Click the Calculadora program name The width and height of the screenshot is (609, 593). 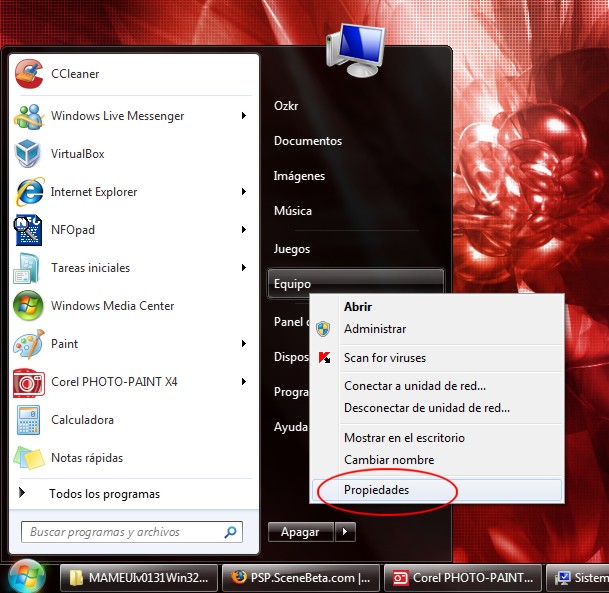pyautogui.click(x=82, y=420)
